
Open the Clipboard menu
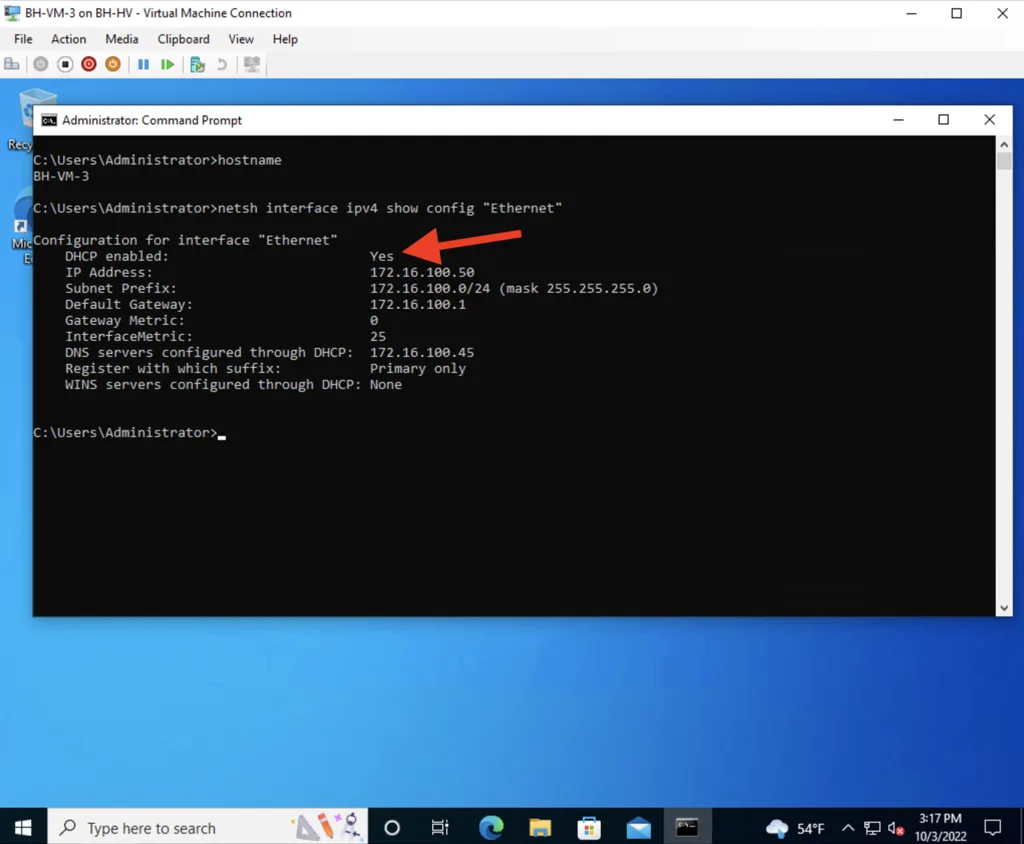(184, 39)
